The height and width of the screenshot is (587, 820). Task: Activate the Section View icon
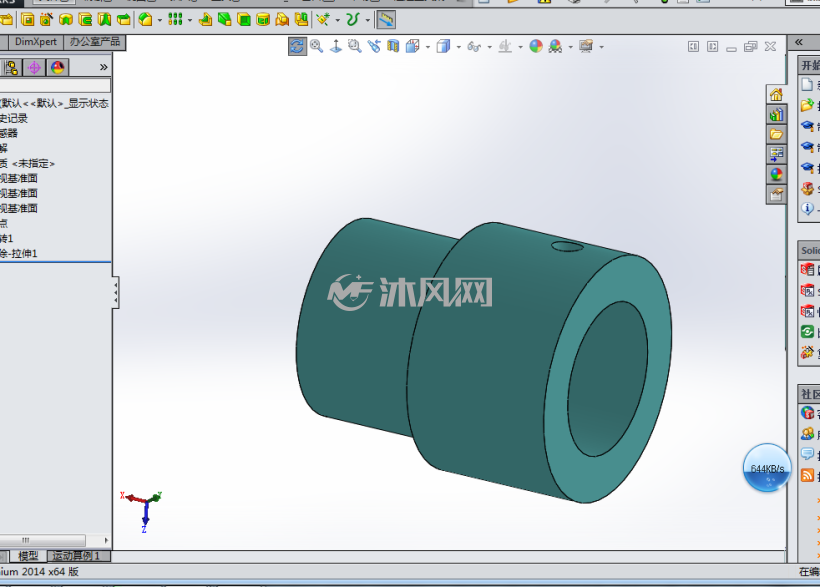pyautogui.click(x=393, y=46)
